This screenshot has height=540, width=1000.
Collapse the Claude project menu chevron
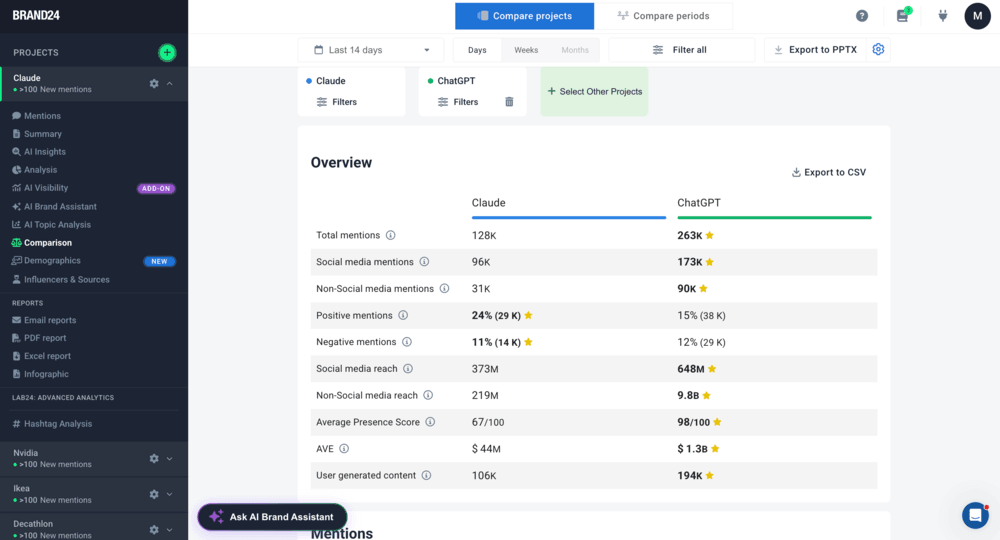170,84
